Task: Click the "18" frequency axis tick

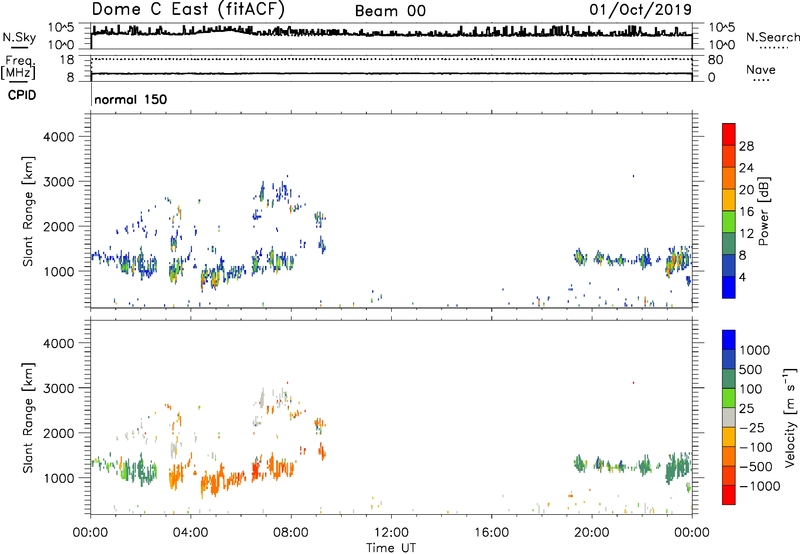Action: [66, 60]
